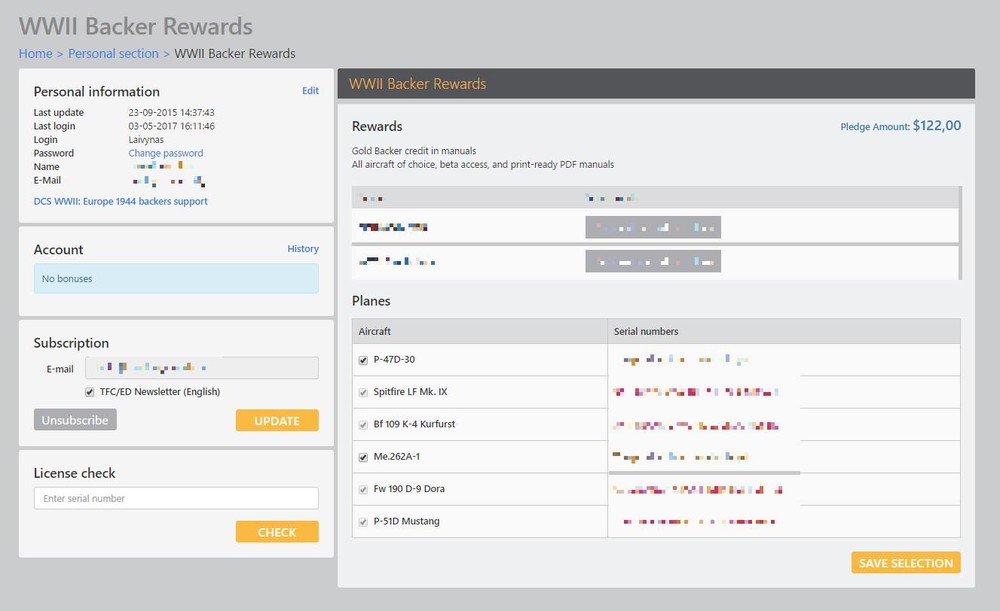1000x611 pixels.
Task: Click the CHECK license button
Action: [277, 532]
